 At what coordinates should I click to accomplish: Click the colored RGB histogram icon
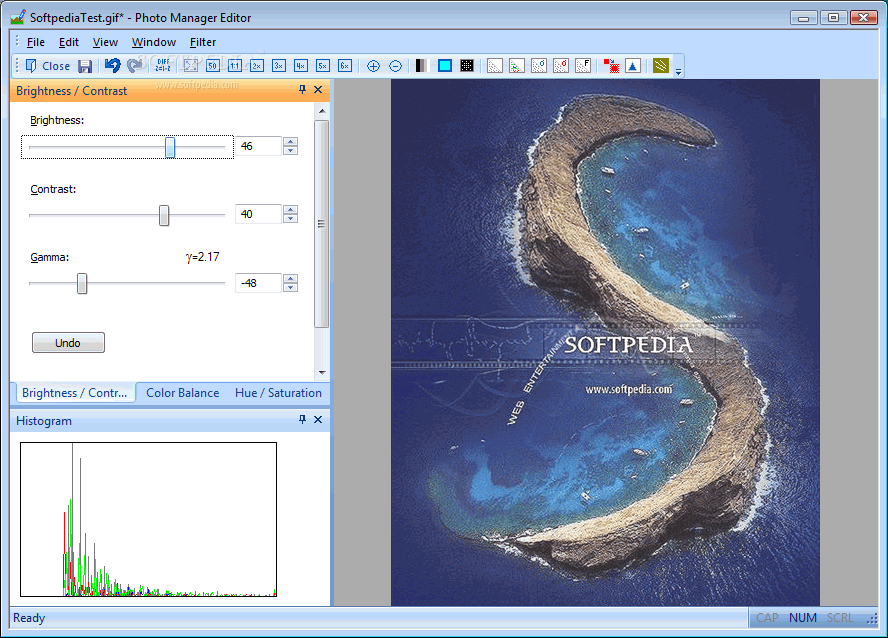[x=516, y=66]
